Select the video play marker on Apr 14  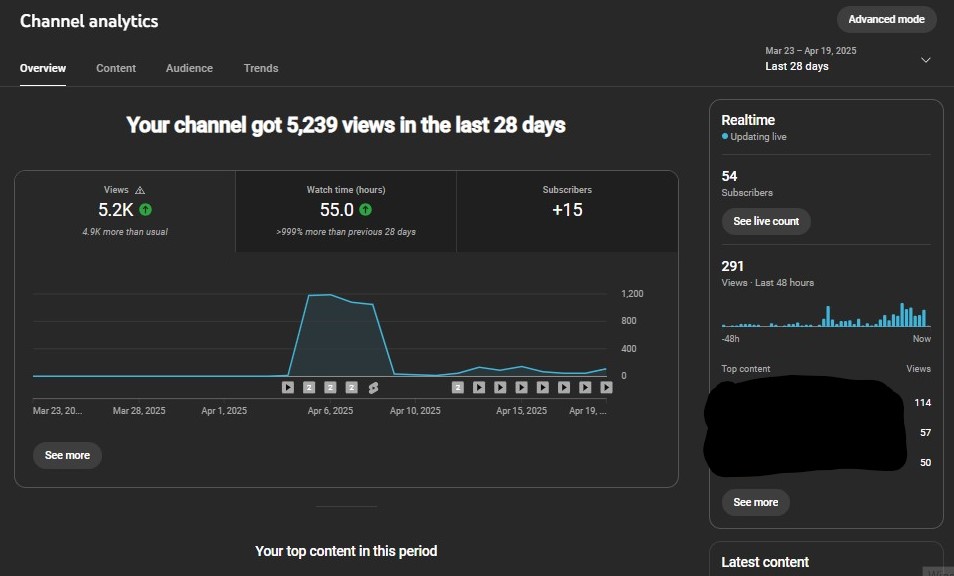coord(500,387)
